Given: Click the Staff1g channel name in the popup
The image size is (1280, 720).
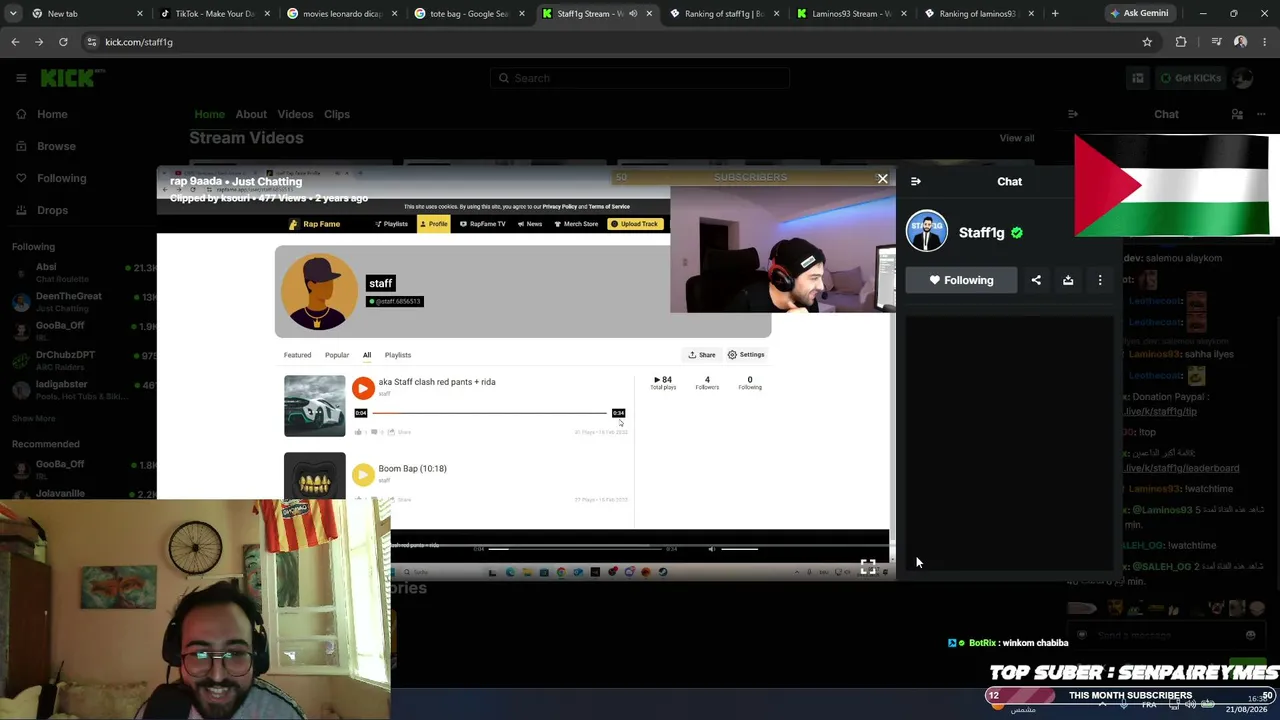Looking at the screenshot, I should [x=981, y=233].
